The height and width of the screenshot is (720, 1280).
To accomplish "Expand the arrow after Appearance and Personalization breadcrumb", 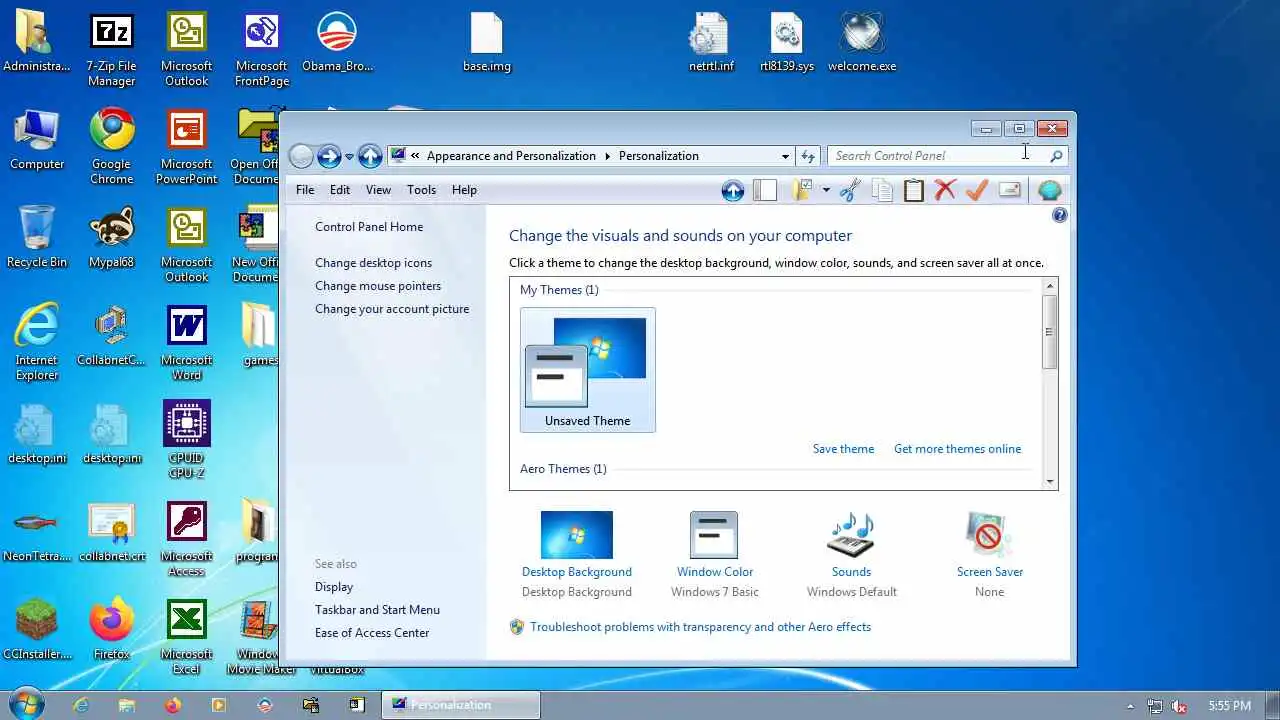I will point(607,156).
